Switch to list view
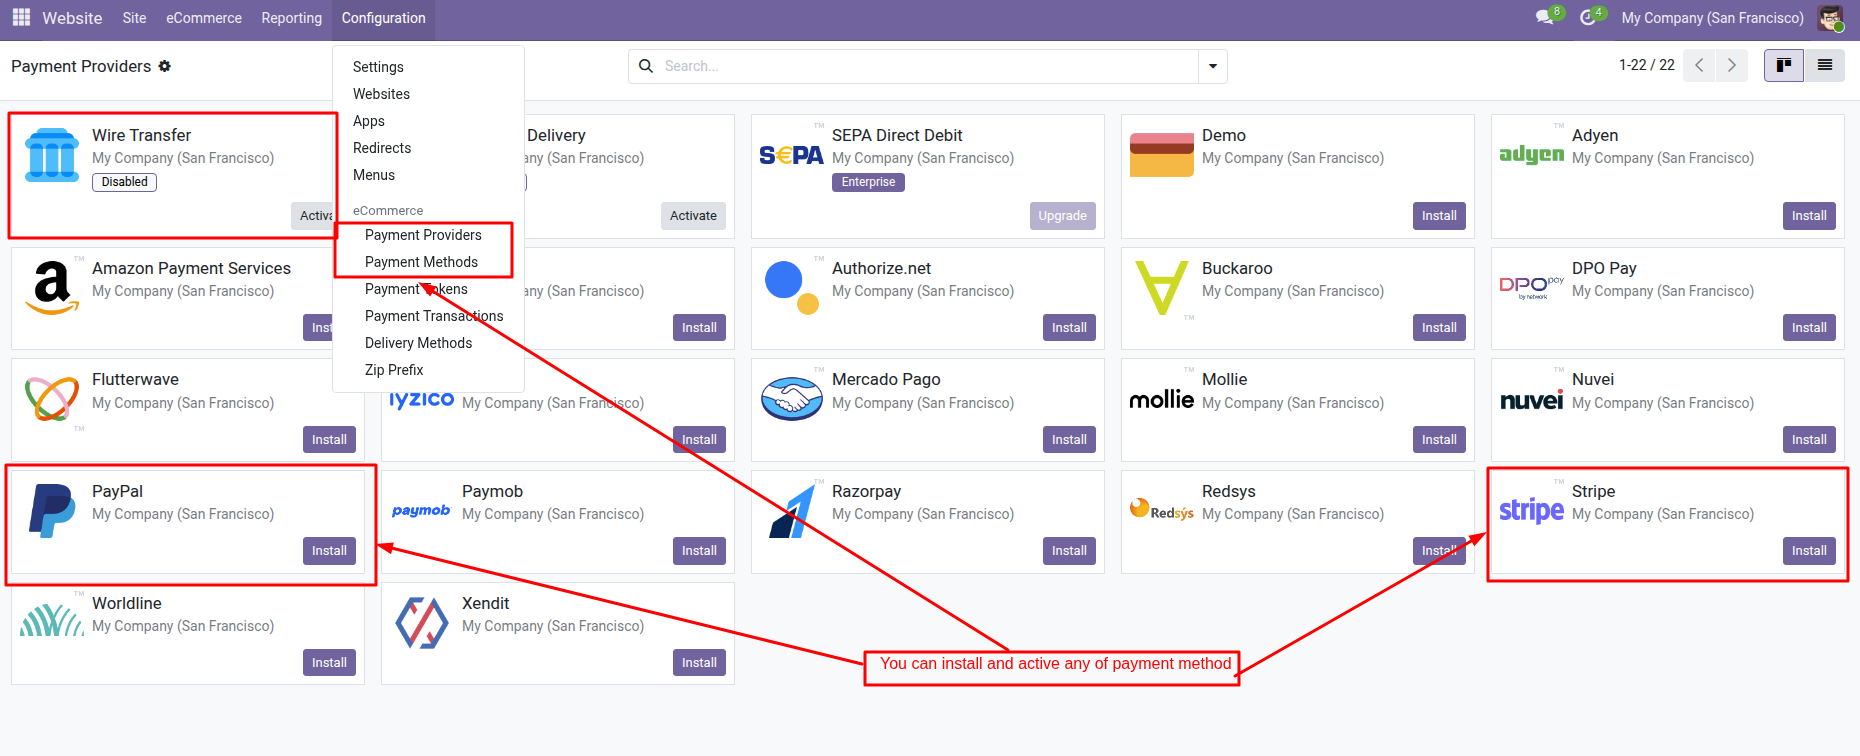The width and height of the screenshot is (1860, 756). coord(1824,65)
